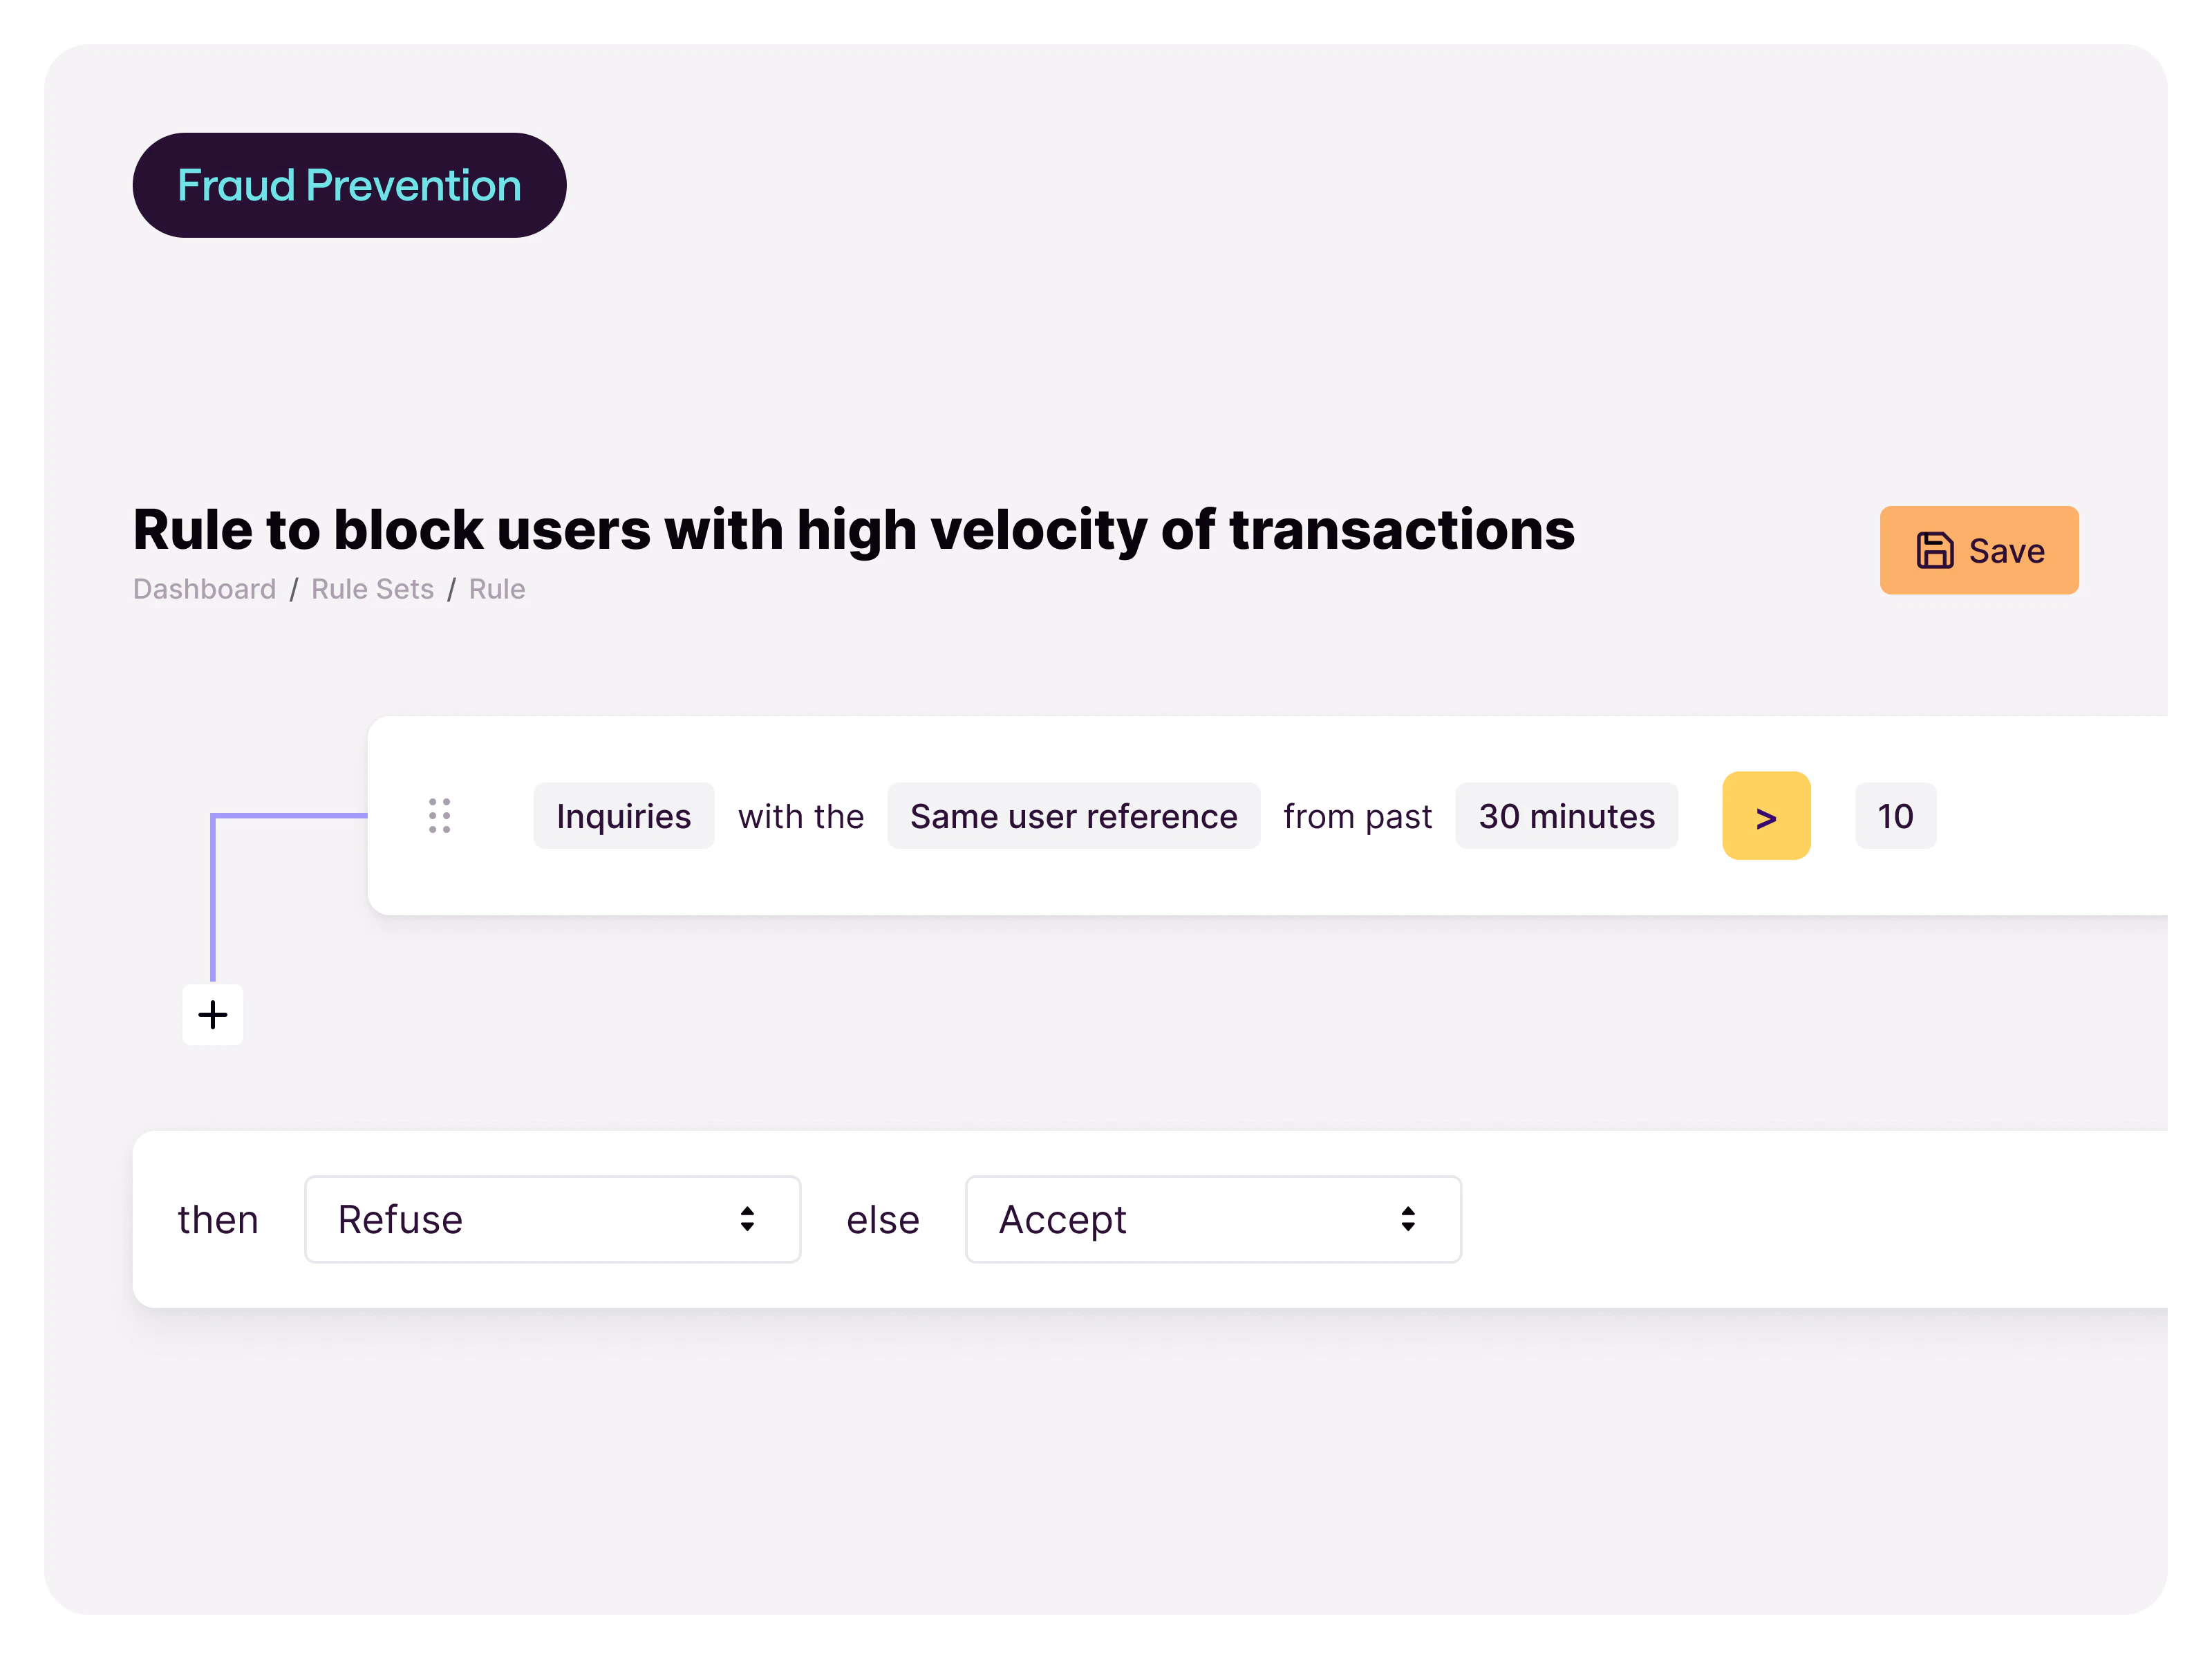Grab the drag handle on the condition row

(x=440, y=816)
